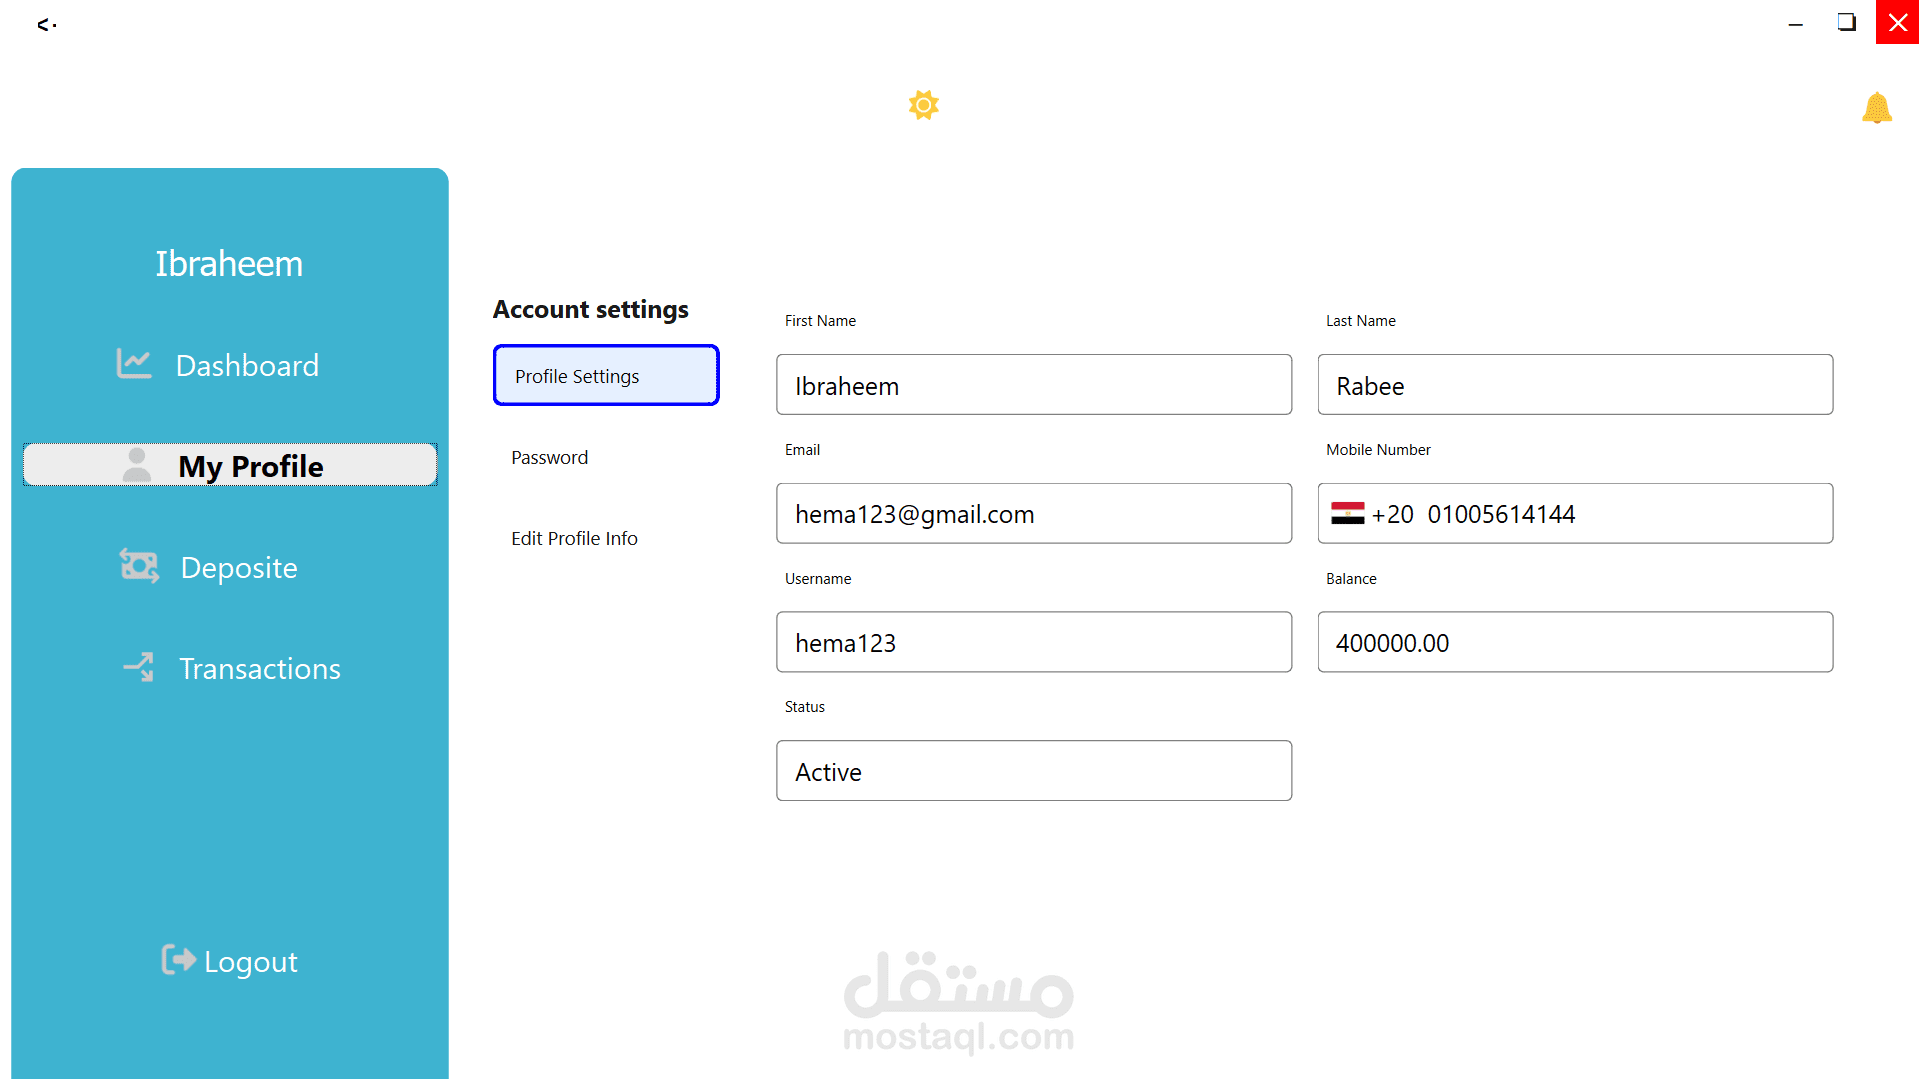Close the application with the red X

pyautogui.click(x=1897, y=22)
